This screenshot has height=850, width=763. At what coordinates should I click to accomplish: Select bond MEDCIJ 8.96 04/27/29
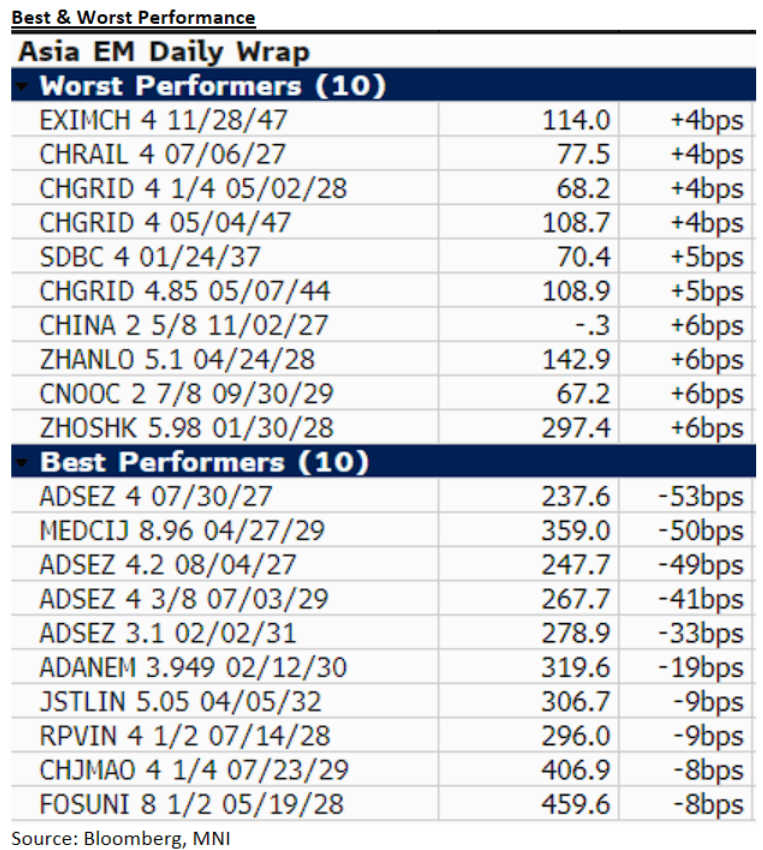(182, 530)
